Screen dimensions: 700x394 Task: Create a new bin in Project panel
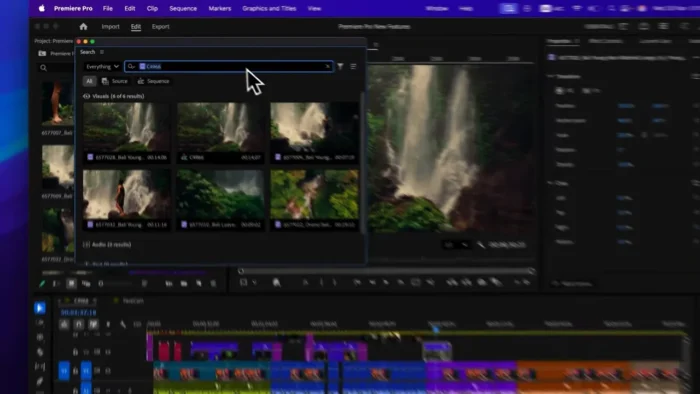tap(183, 283)
